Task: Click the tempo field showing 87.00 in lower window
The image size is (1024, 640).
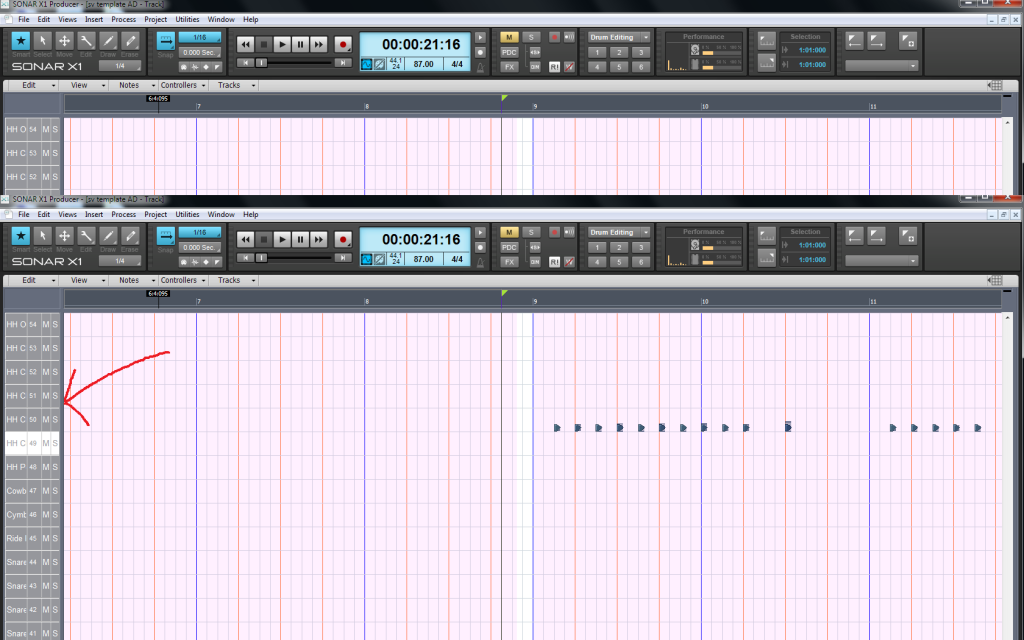Action: click(x=423, y=258)
